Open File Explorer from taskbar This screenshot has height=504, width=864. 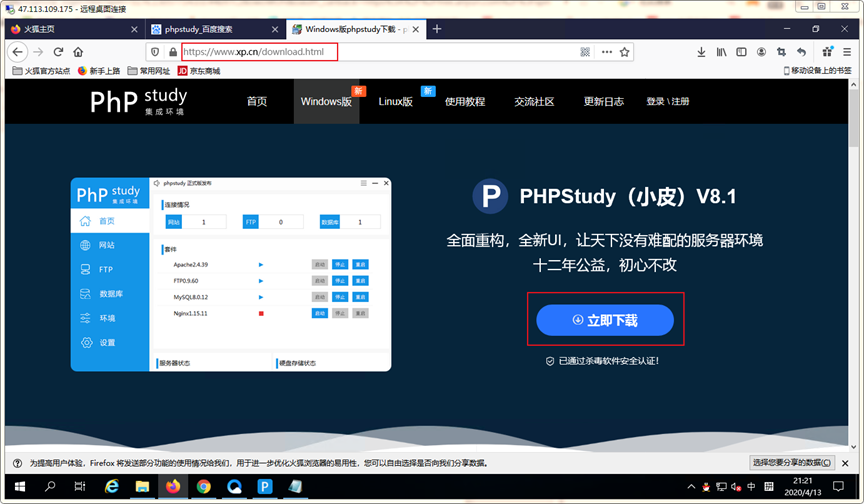tap(142, 486)
